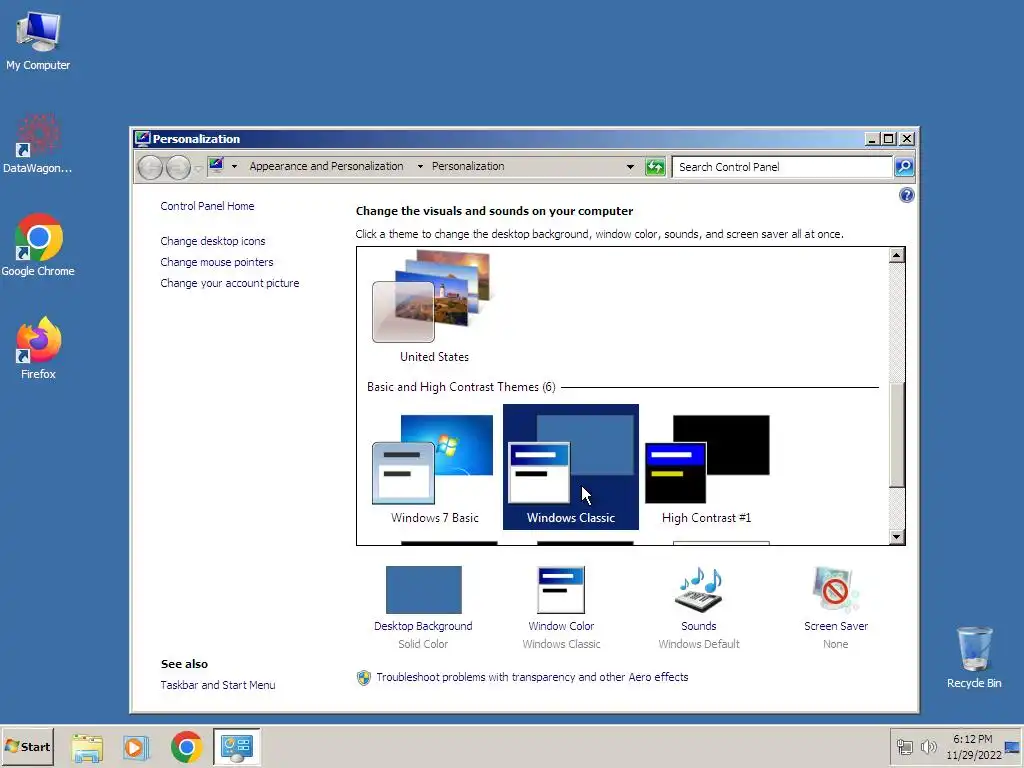Select the United States theme
The height and width of the screenshot is (768, 1024).
(x=434, y=306)
